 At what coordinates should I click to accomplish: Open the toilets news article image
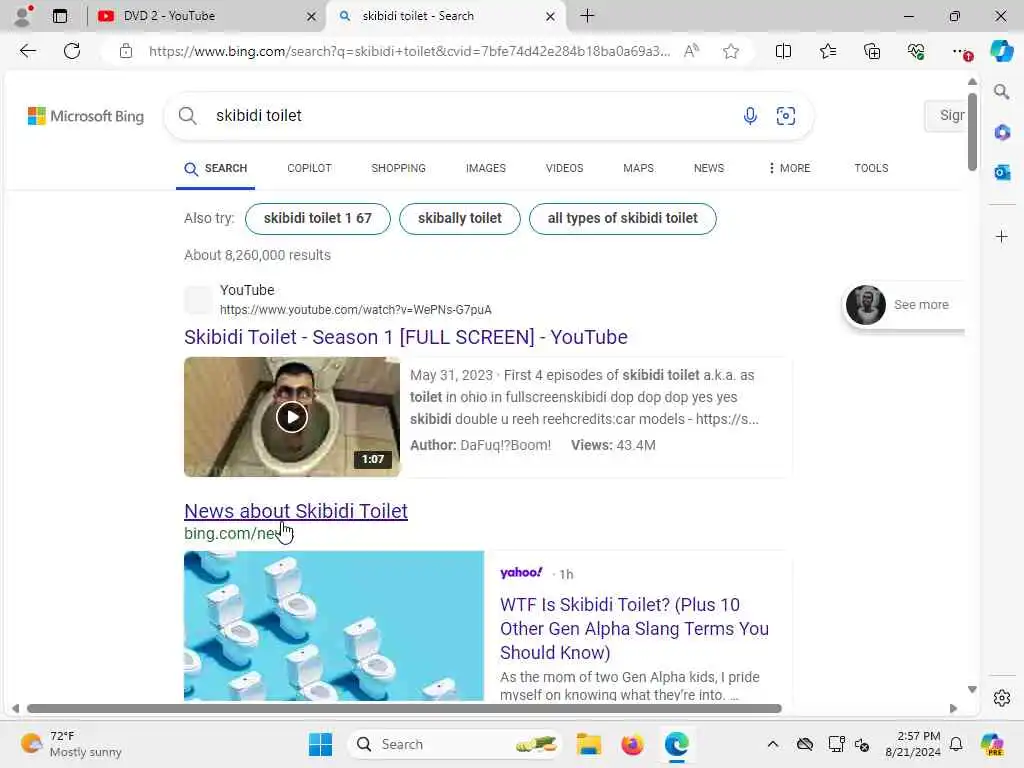click(334, 626)
